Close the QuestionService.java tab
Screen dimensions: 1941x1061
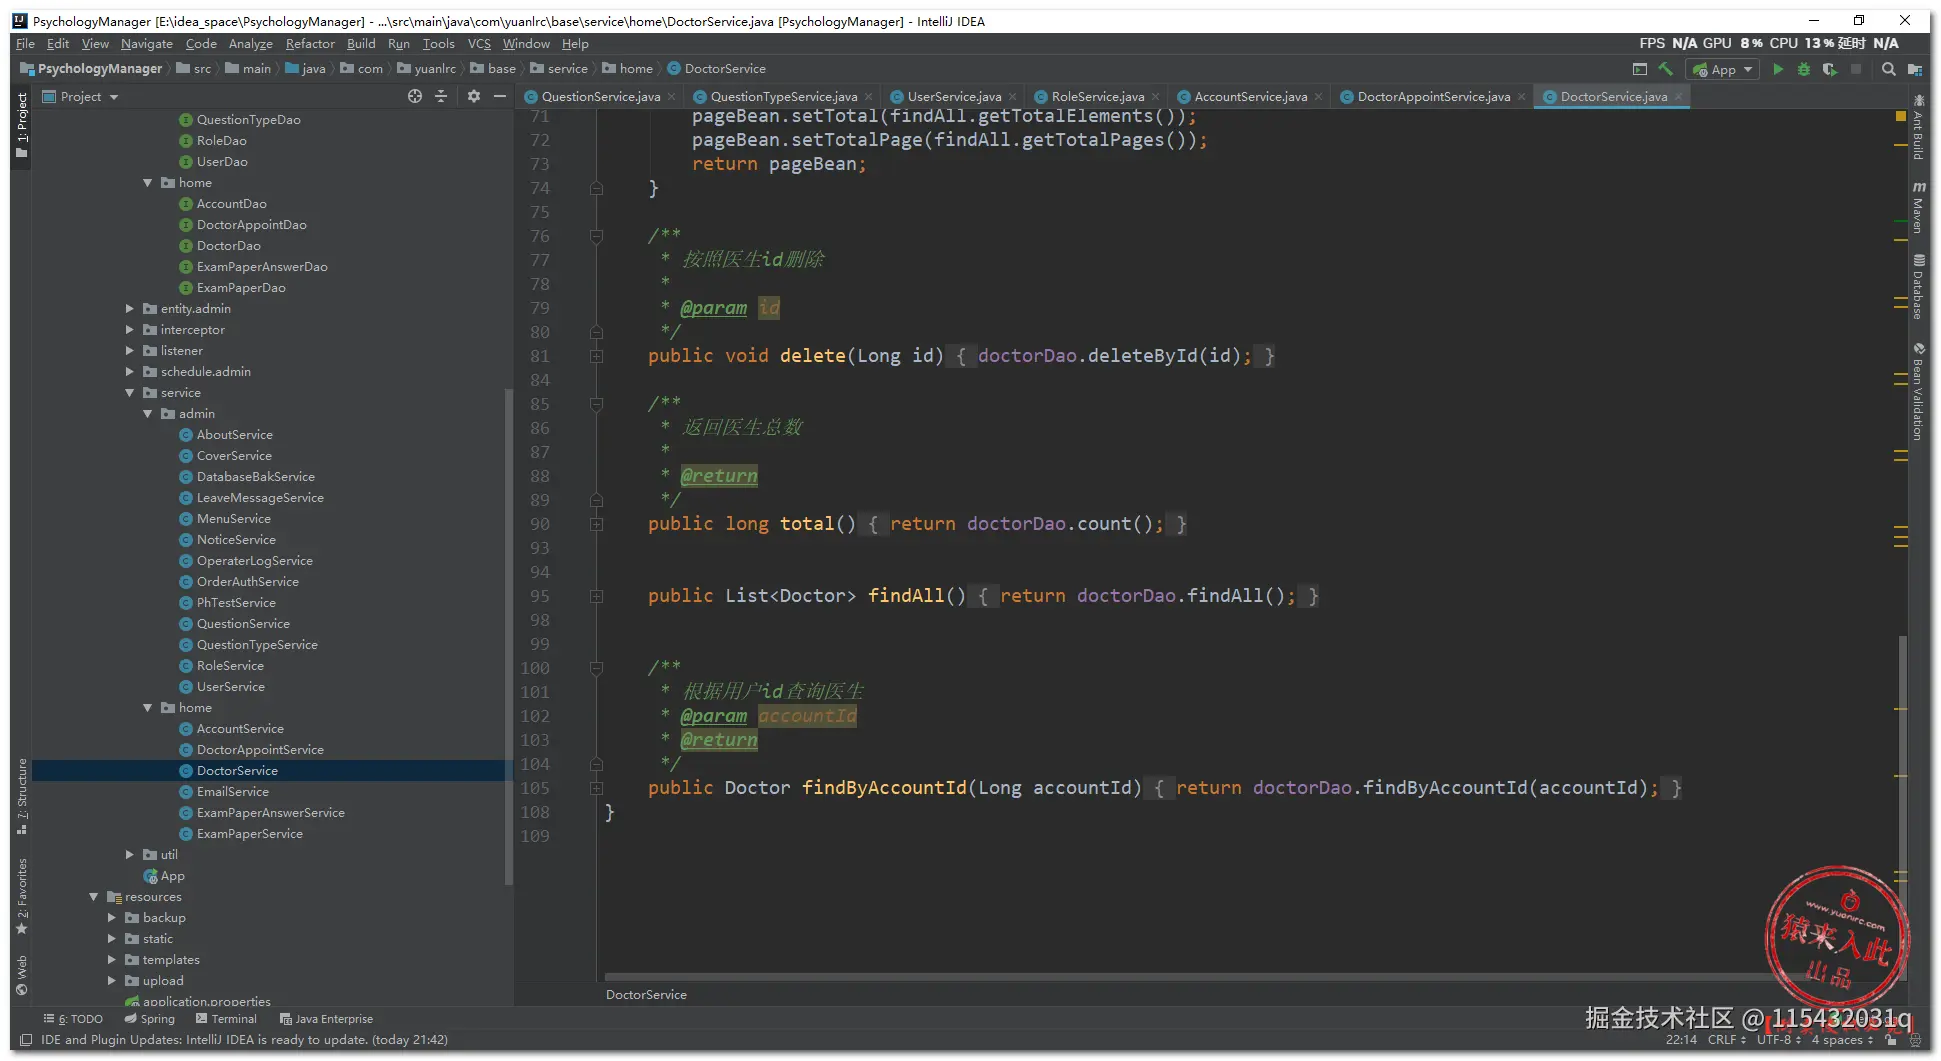point(672,97)
